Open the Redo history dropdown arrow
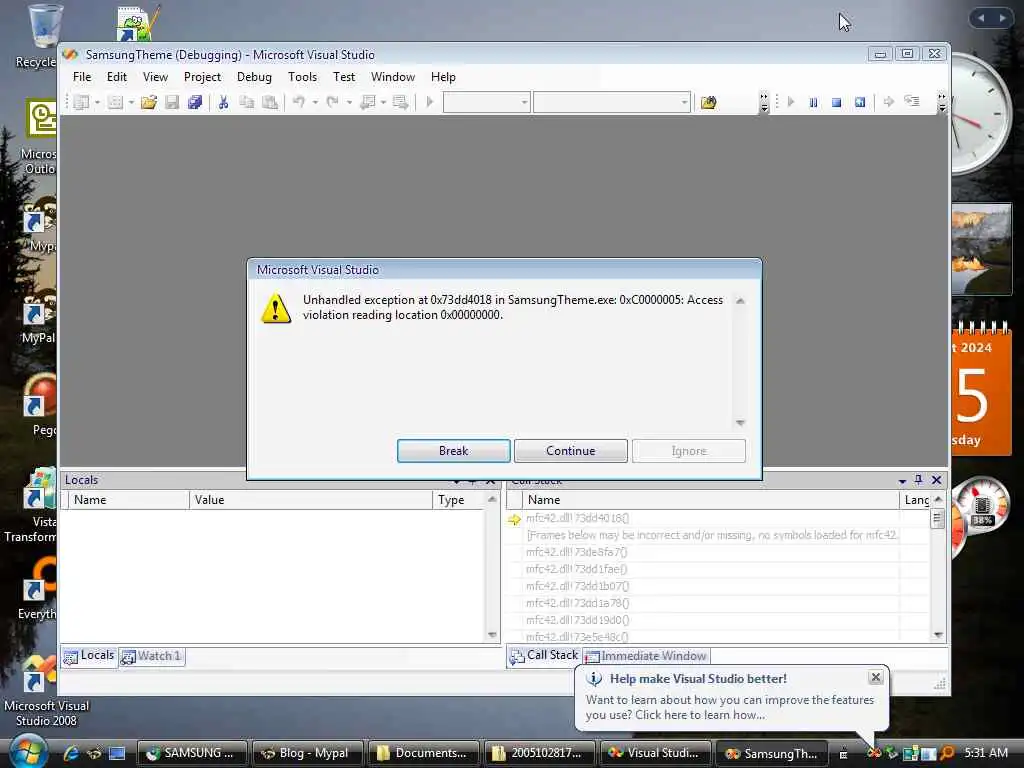Screen dimensions: 1024x768 349,103
